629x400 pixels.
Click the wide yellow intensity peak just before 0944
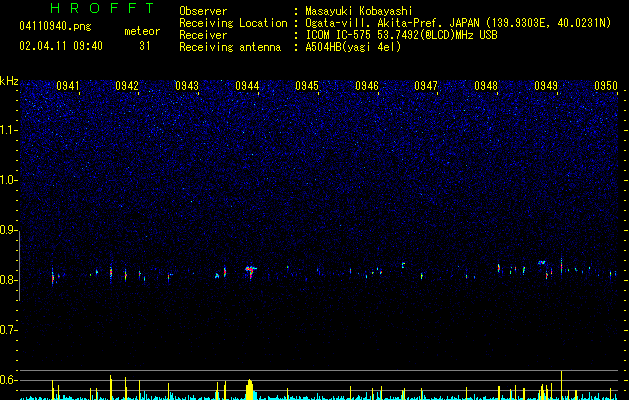(x=250, y=389)
